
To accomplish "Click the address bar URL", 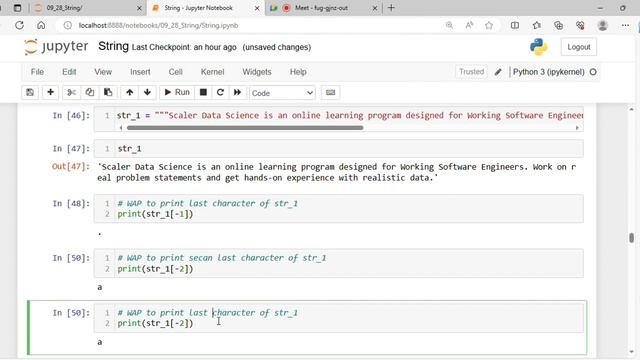I will tap(158, 25).
